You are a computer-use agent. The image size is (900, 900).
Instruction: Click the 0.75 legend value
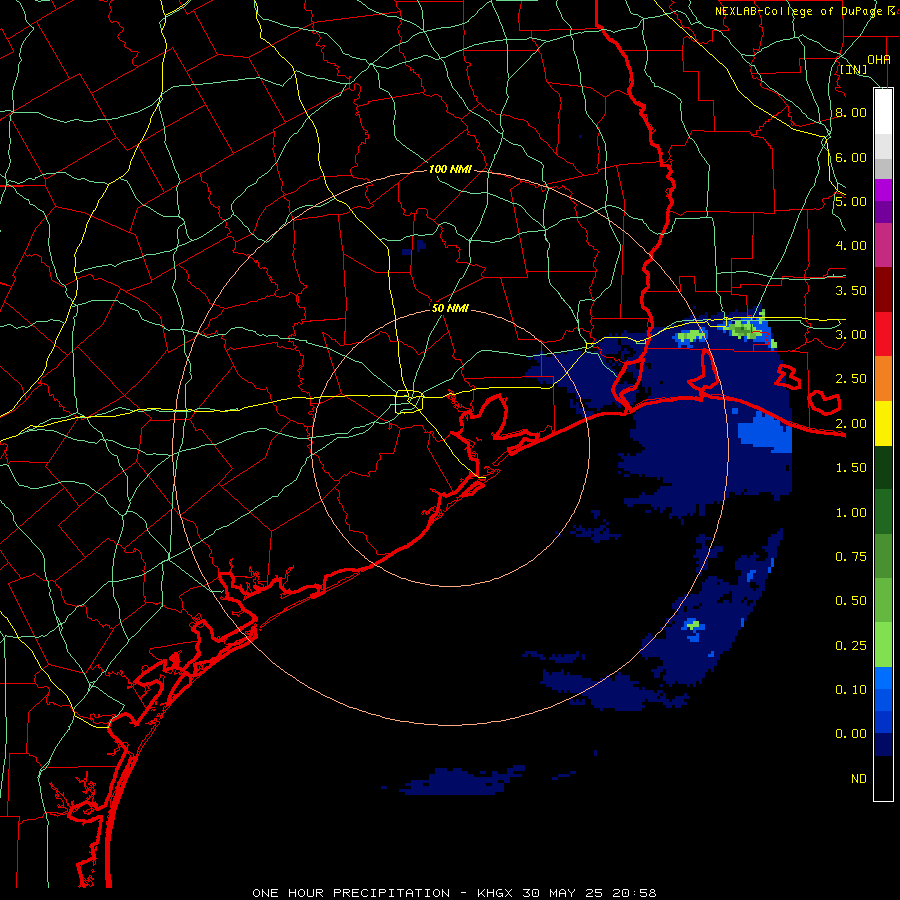point(851,557)
